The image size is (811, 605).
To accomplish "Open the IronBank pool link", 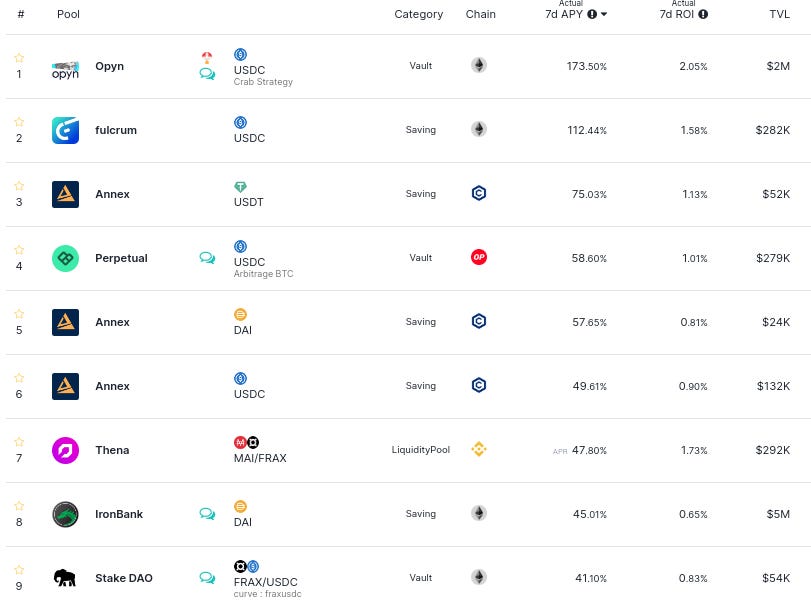I will [119, 515].
